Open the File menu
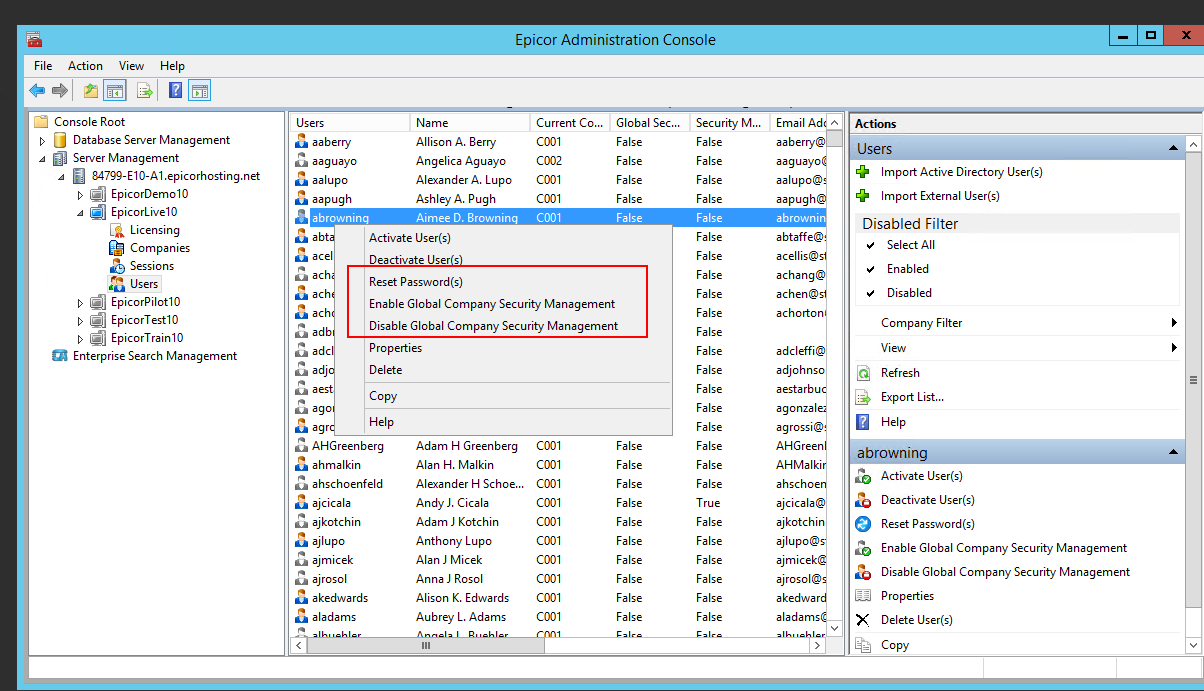 tap(43, 66)
